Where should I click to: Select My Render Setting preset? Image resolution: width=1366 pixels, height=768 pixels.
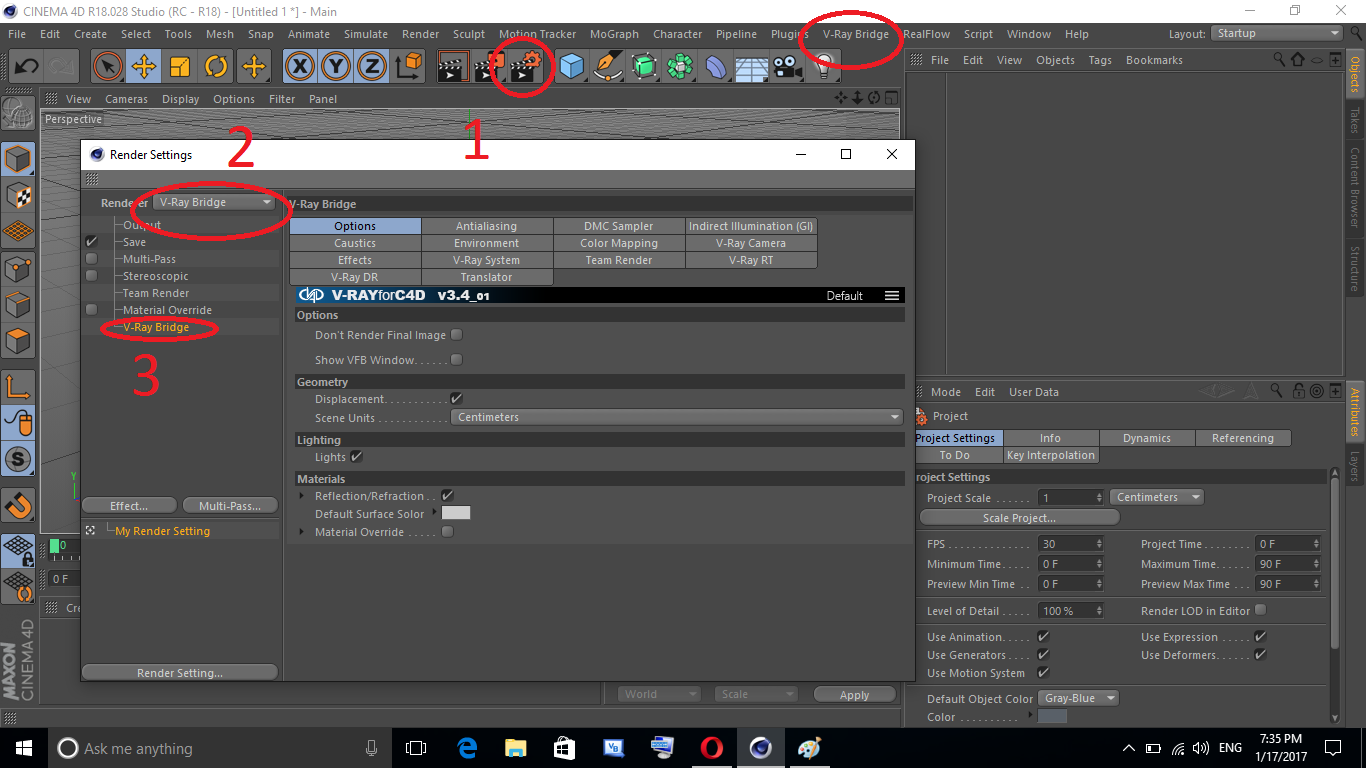[x=162, y=531]
